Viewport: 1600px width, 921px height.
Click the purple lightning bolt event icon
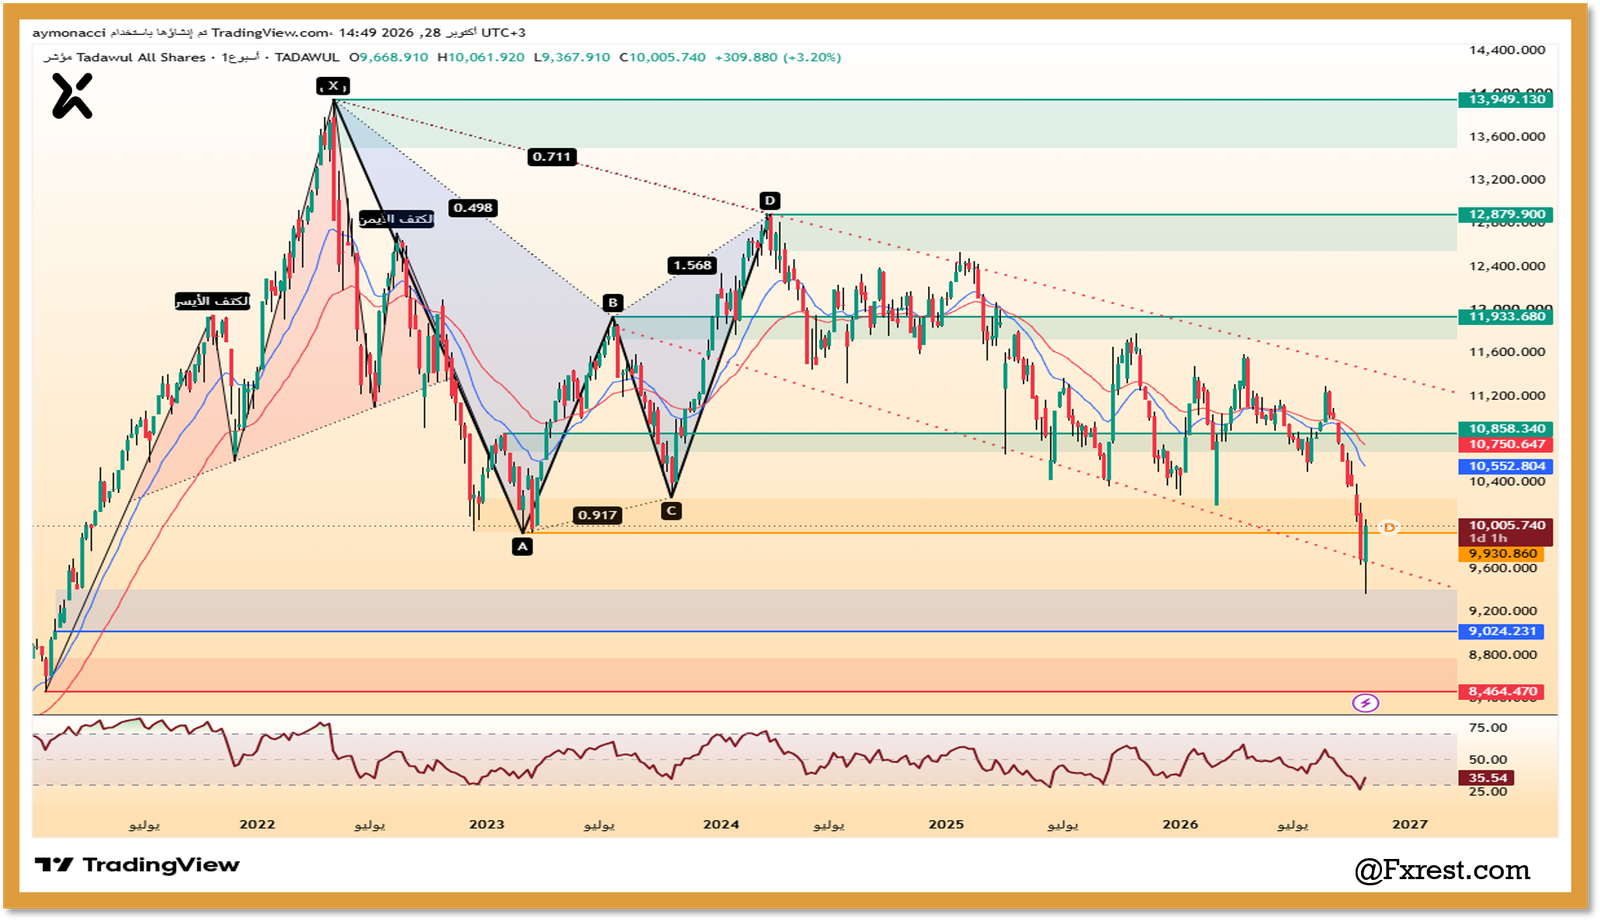(x=1365, y=703)
